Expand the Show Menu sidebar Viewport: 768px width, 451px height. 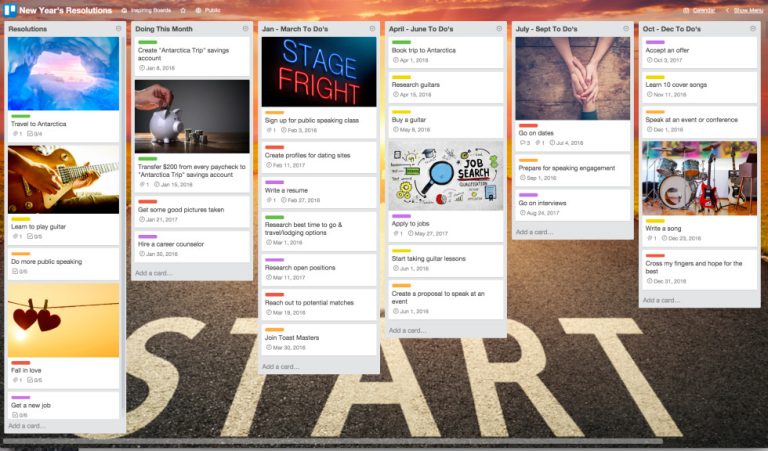pyautogui.click(x=744, y=10)
